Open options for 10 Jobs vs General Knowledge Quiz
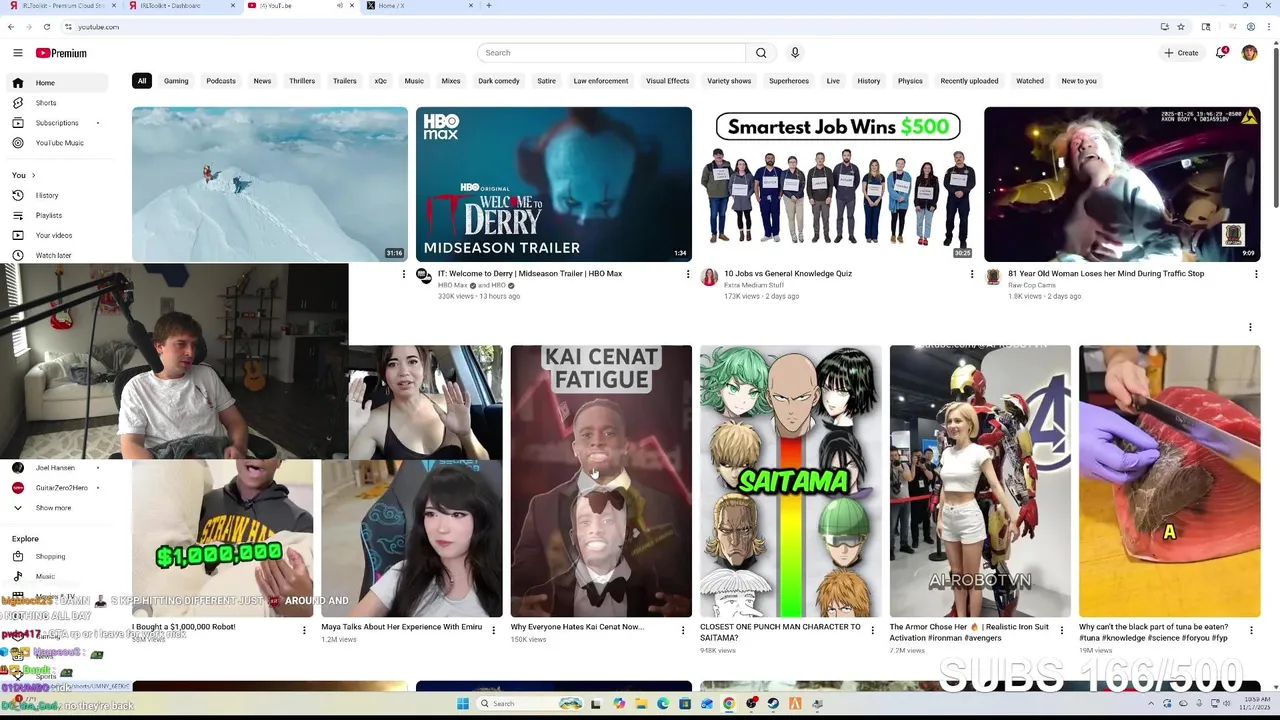 point(971,274)
